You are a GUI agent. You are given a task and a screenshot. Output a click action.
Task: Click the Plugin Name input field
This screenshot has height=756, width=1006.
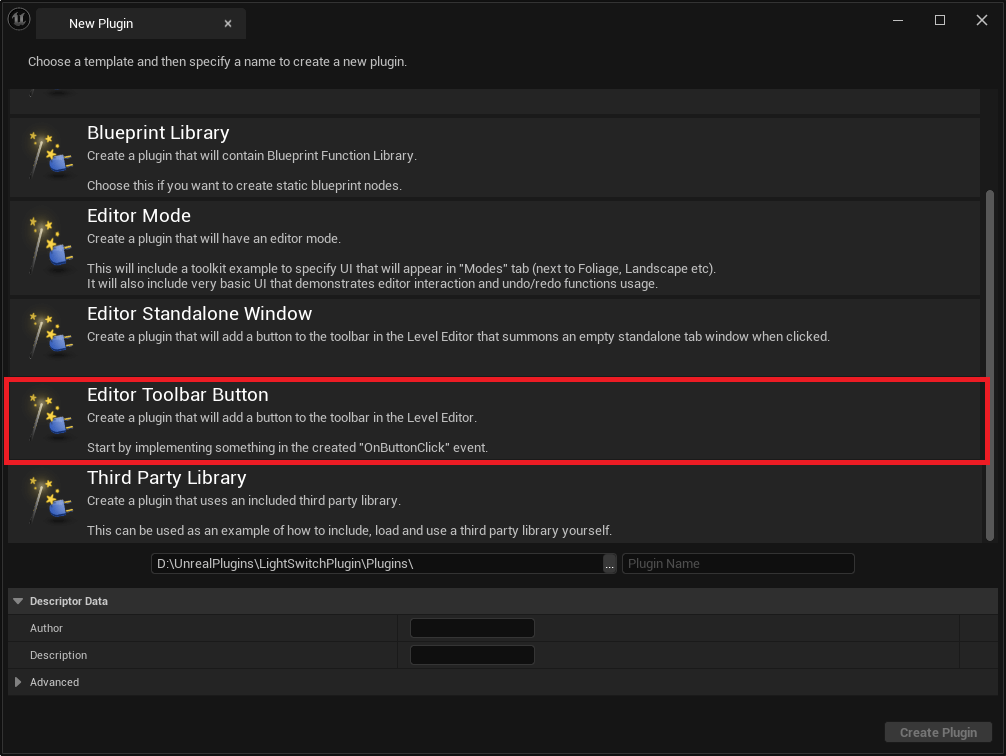(x=738, y=564)
